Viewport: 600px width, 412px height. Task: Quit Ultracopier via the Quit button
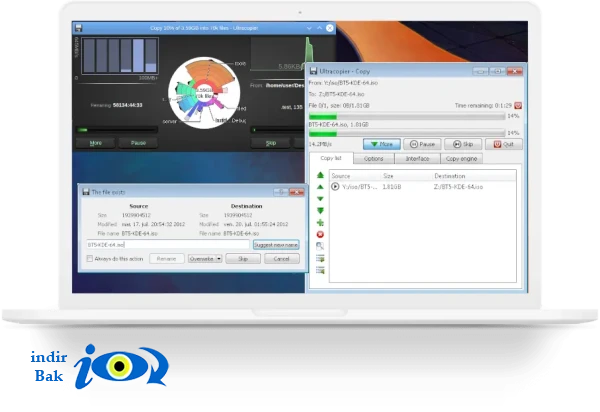(x=504, y=144)
